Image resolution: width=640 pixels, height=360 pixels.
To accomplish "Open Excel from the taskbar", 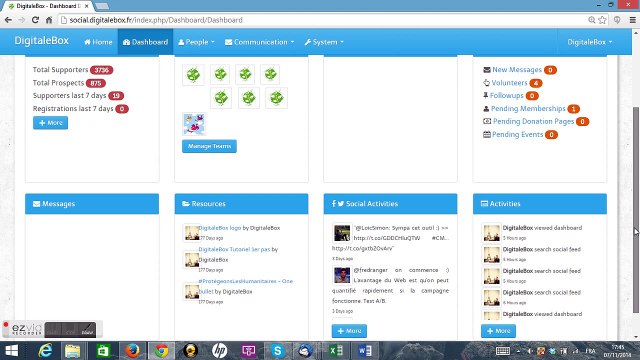I will click(336, 351).
